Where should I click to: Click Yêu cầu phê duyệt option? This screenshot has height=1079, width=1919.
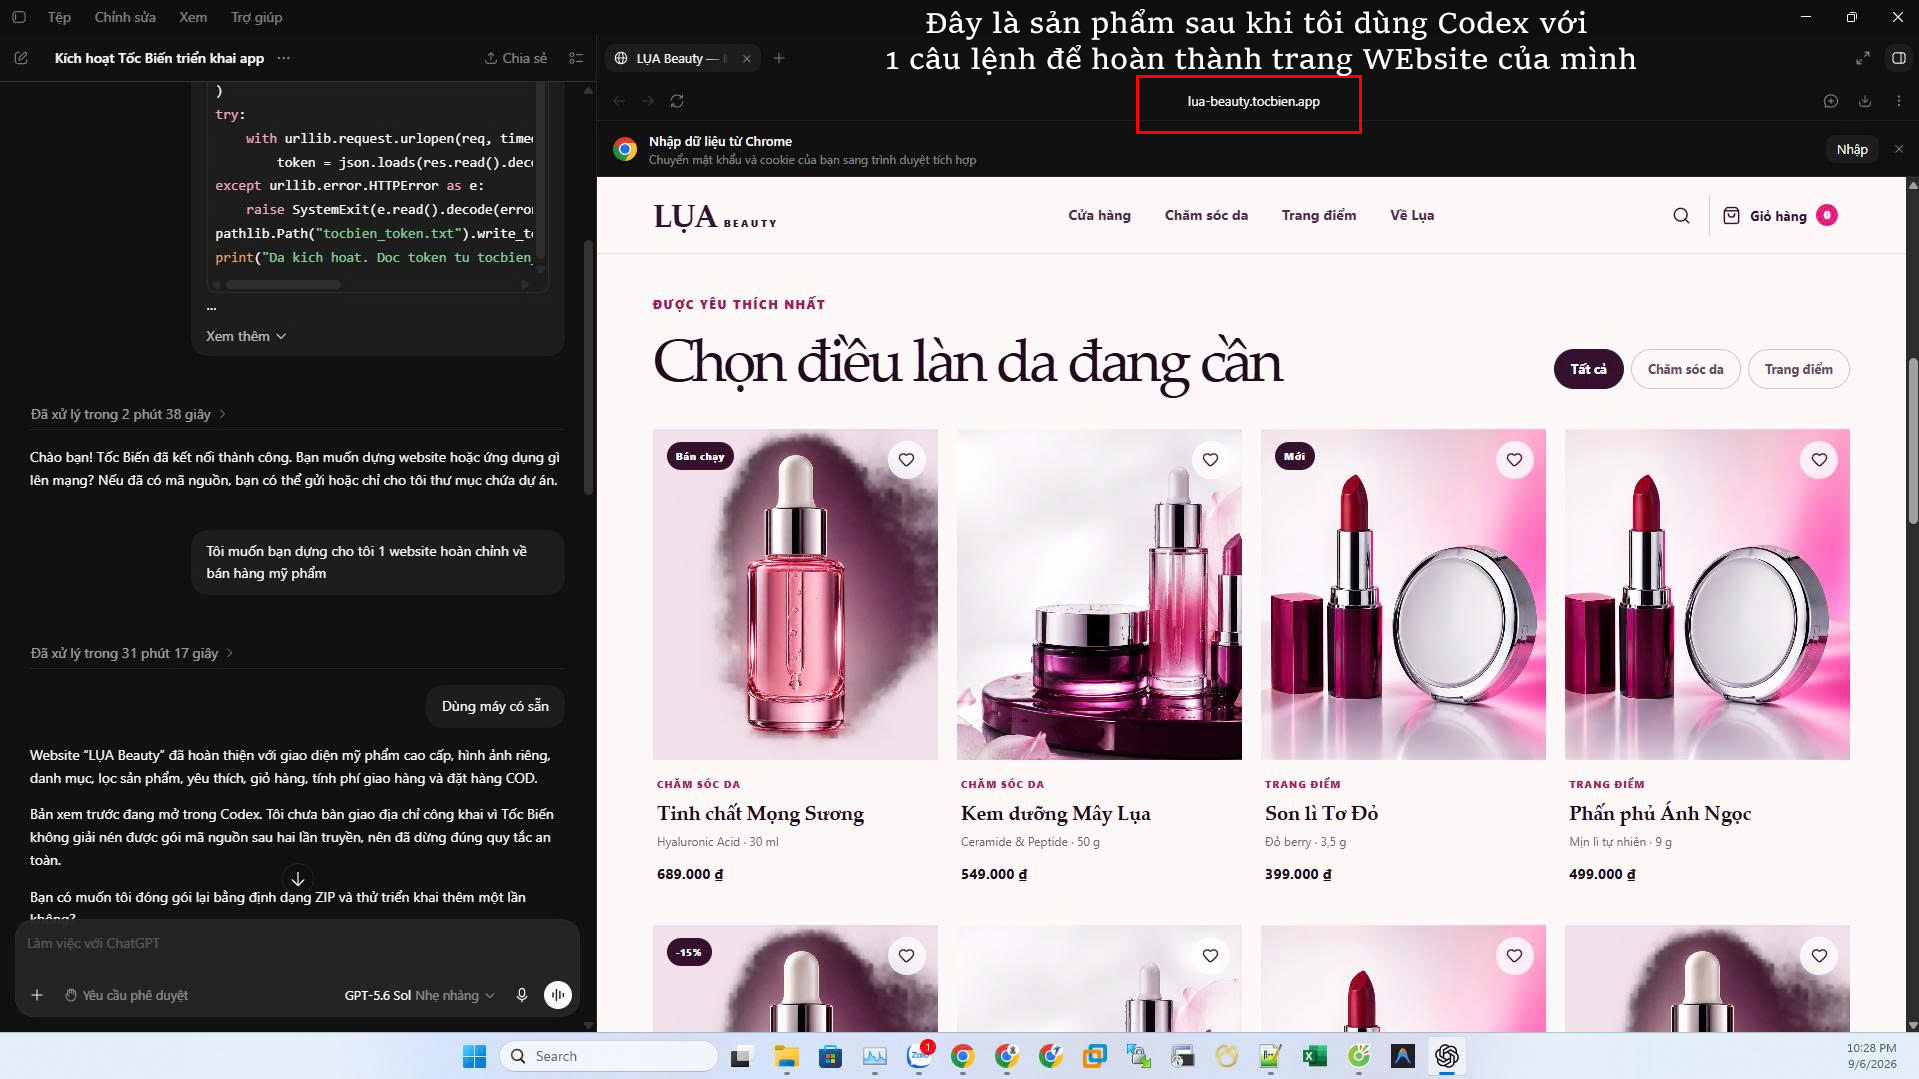pos(126,995)
